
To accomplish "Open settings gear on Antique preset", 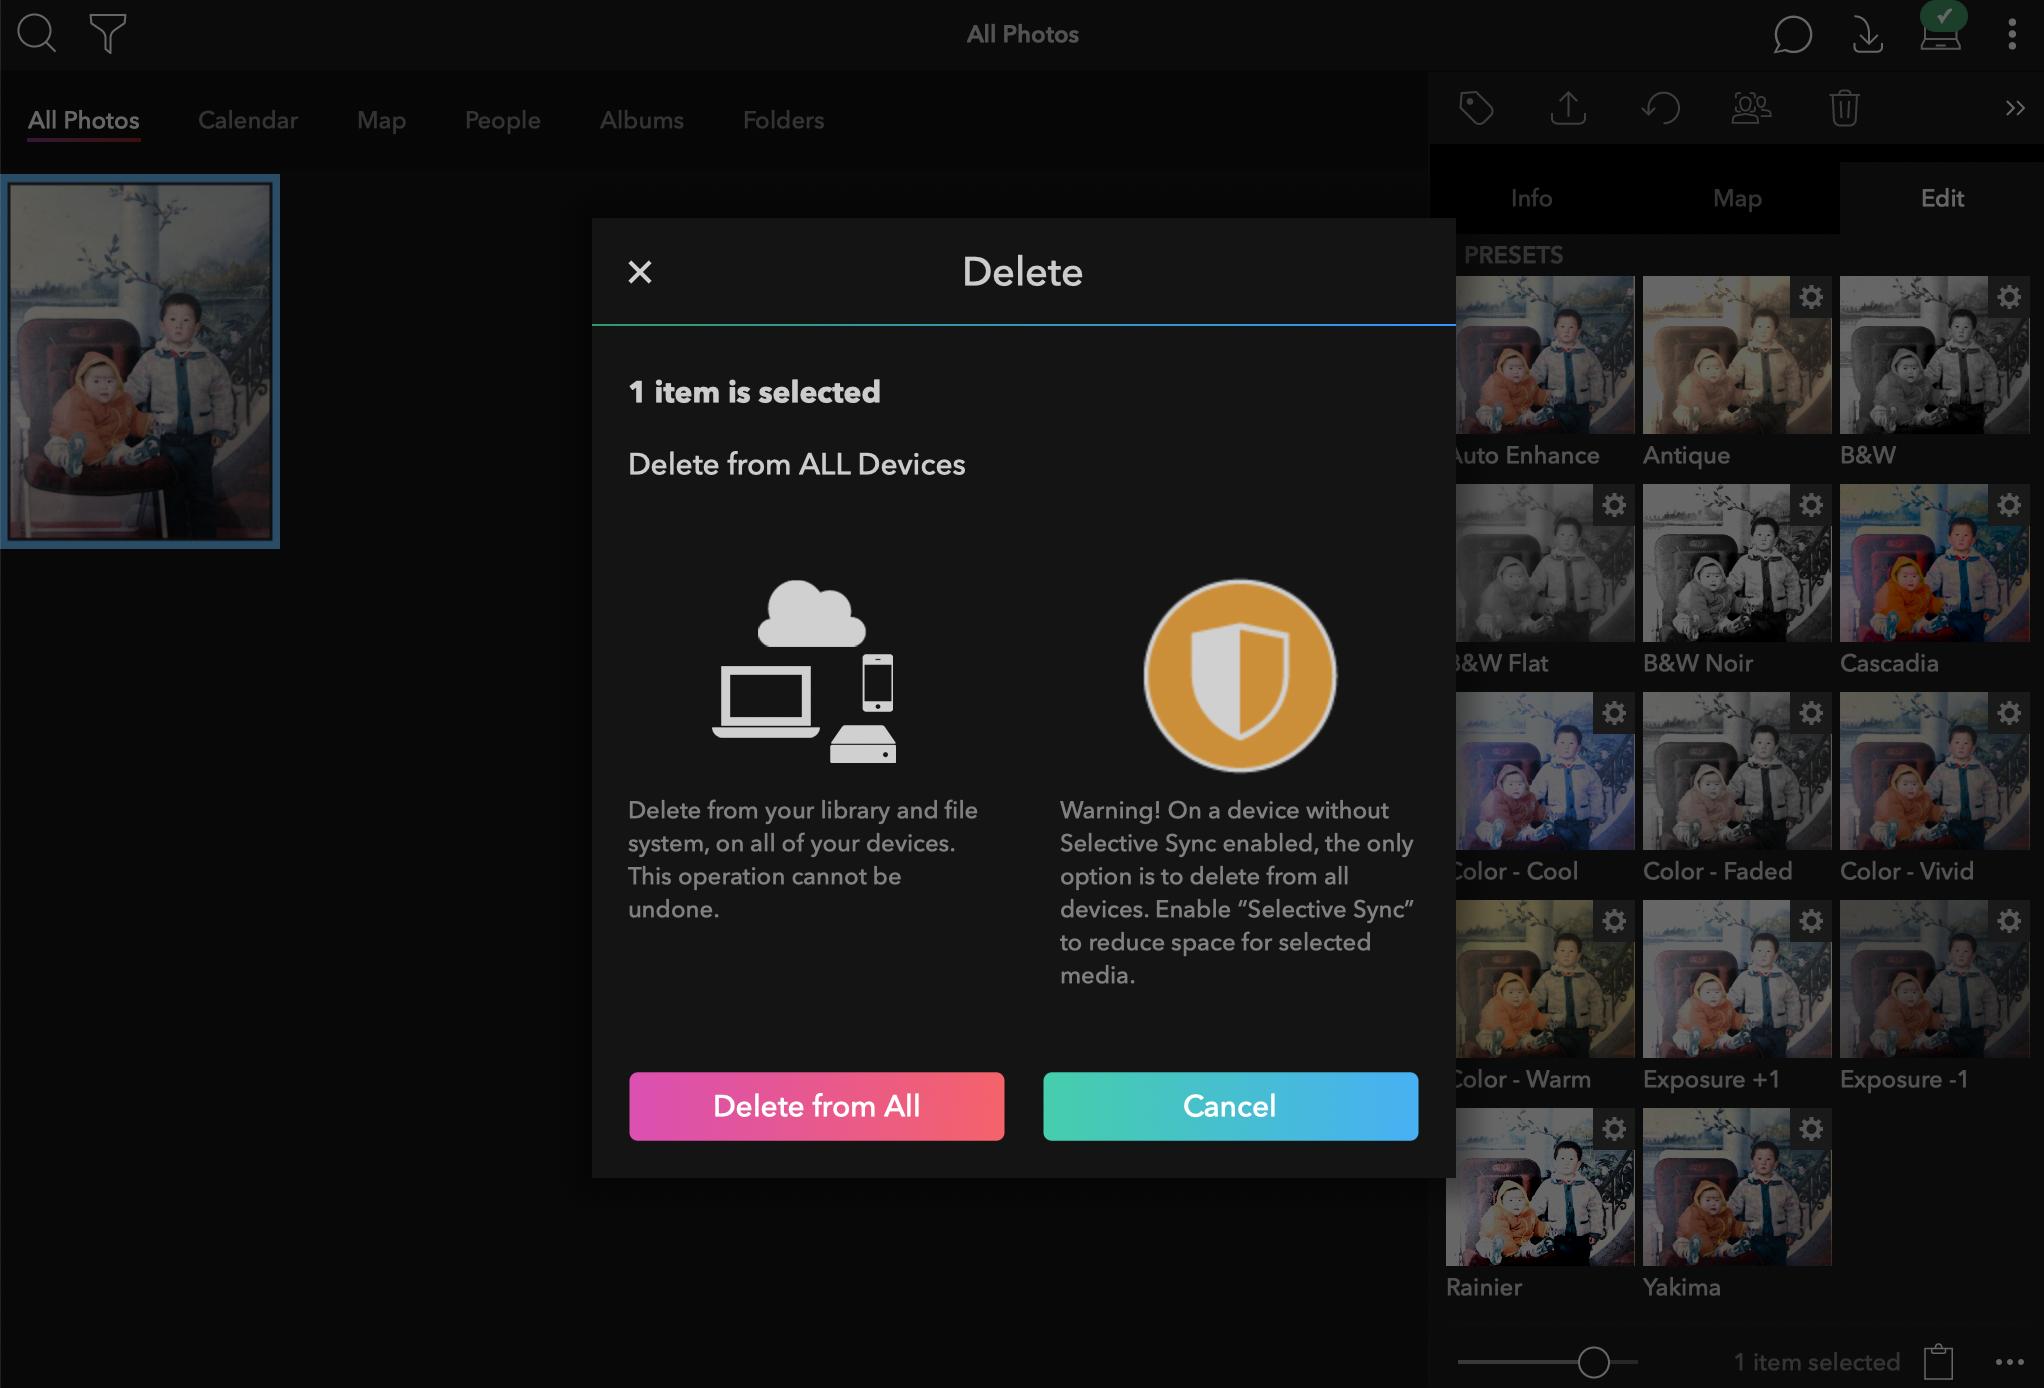I will click(x=1811, y=297).
